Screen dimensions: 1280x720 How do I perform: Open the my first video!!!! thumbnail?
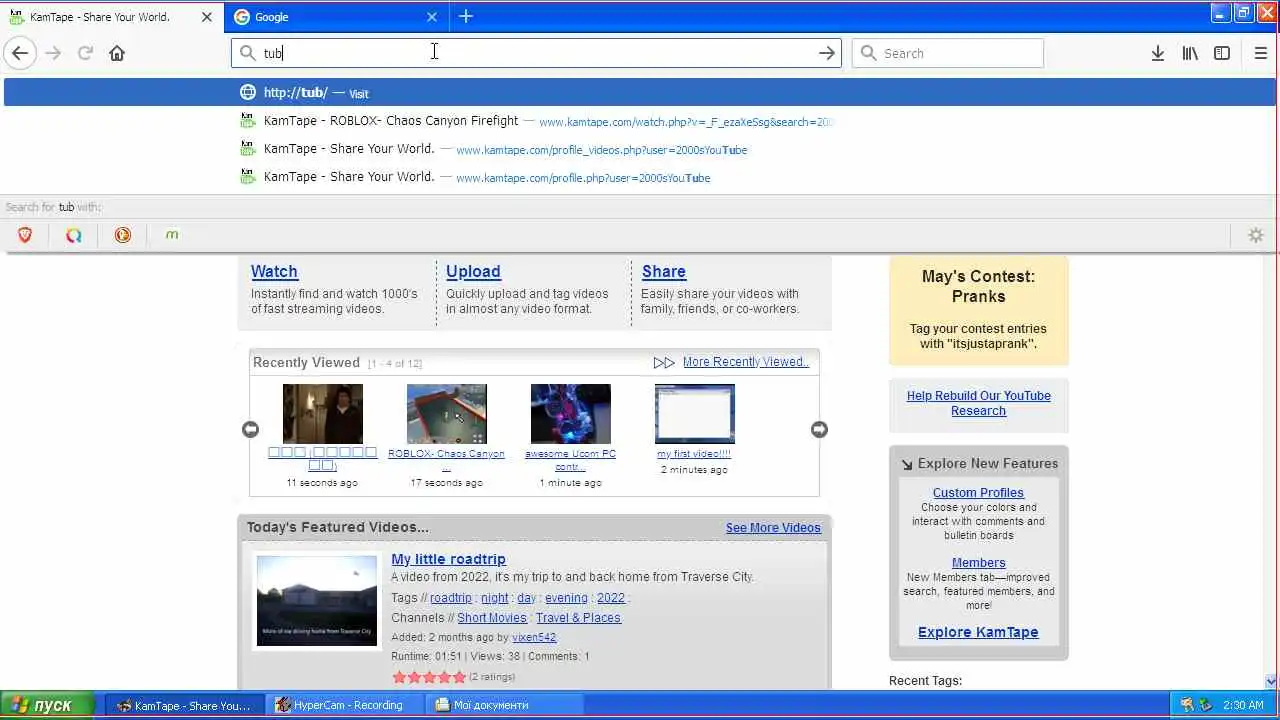point(695,414)
